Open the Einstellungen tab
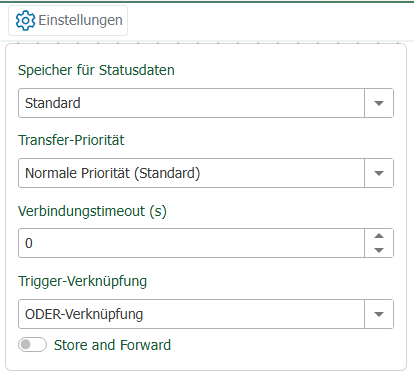This screenshot has height=377, width=414. pos(68,20)
